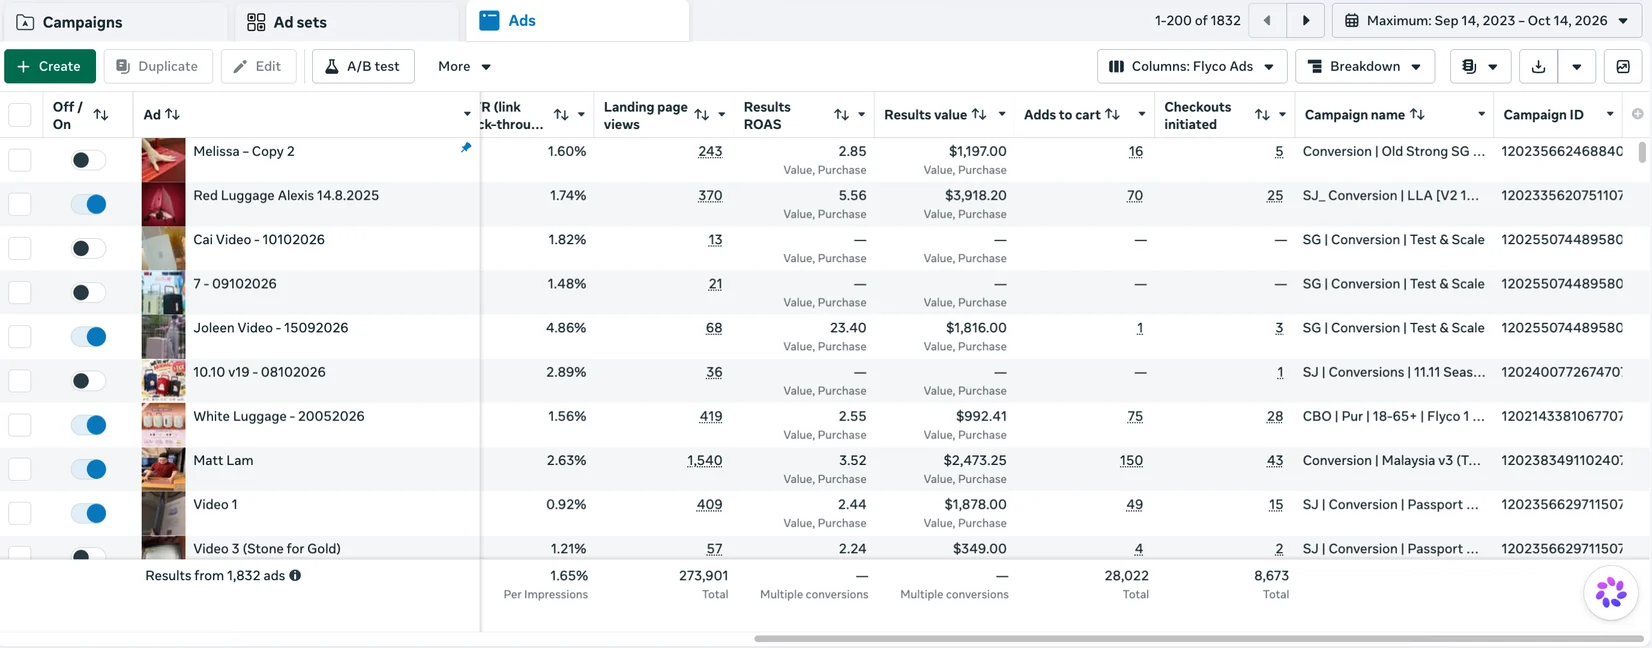Sort by Checkouts initiated column

[1262, 115]
